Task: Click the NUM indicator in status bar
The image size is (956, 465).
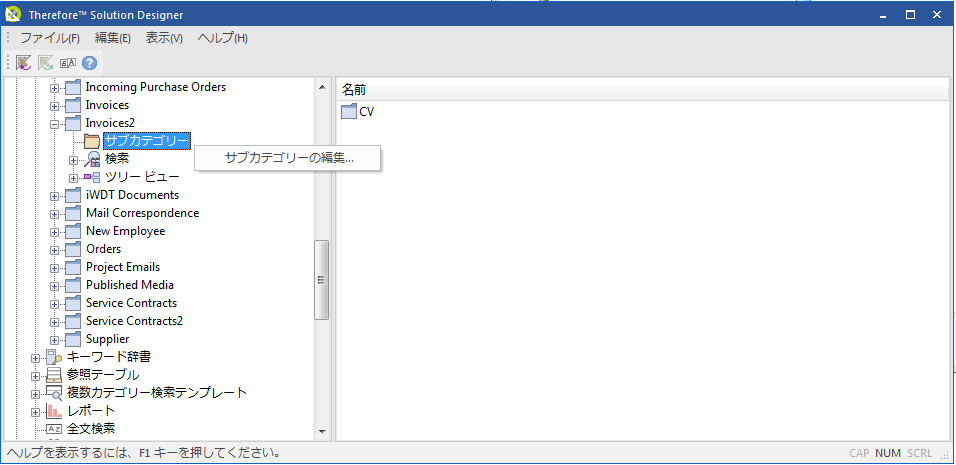Action: (888, 453)
